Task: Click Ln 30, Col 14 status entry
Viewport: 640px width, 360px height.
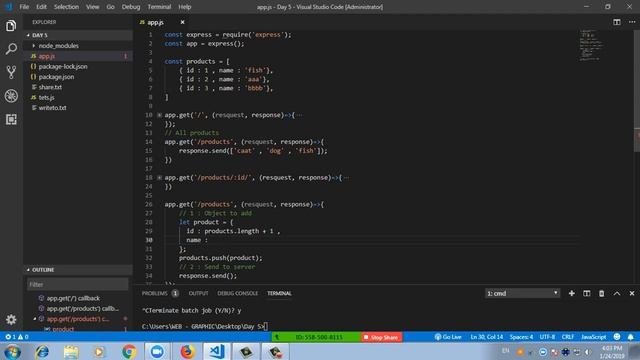Action: [487, 337]
